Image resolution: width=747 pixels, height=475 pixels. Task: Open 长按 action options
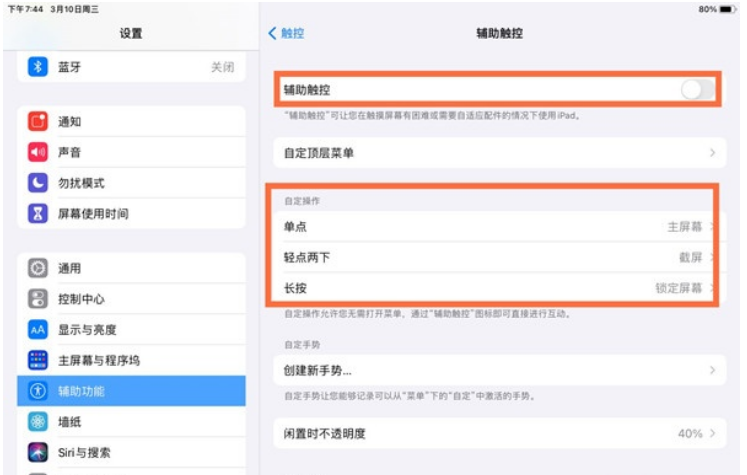[497, 288]
